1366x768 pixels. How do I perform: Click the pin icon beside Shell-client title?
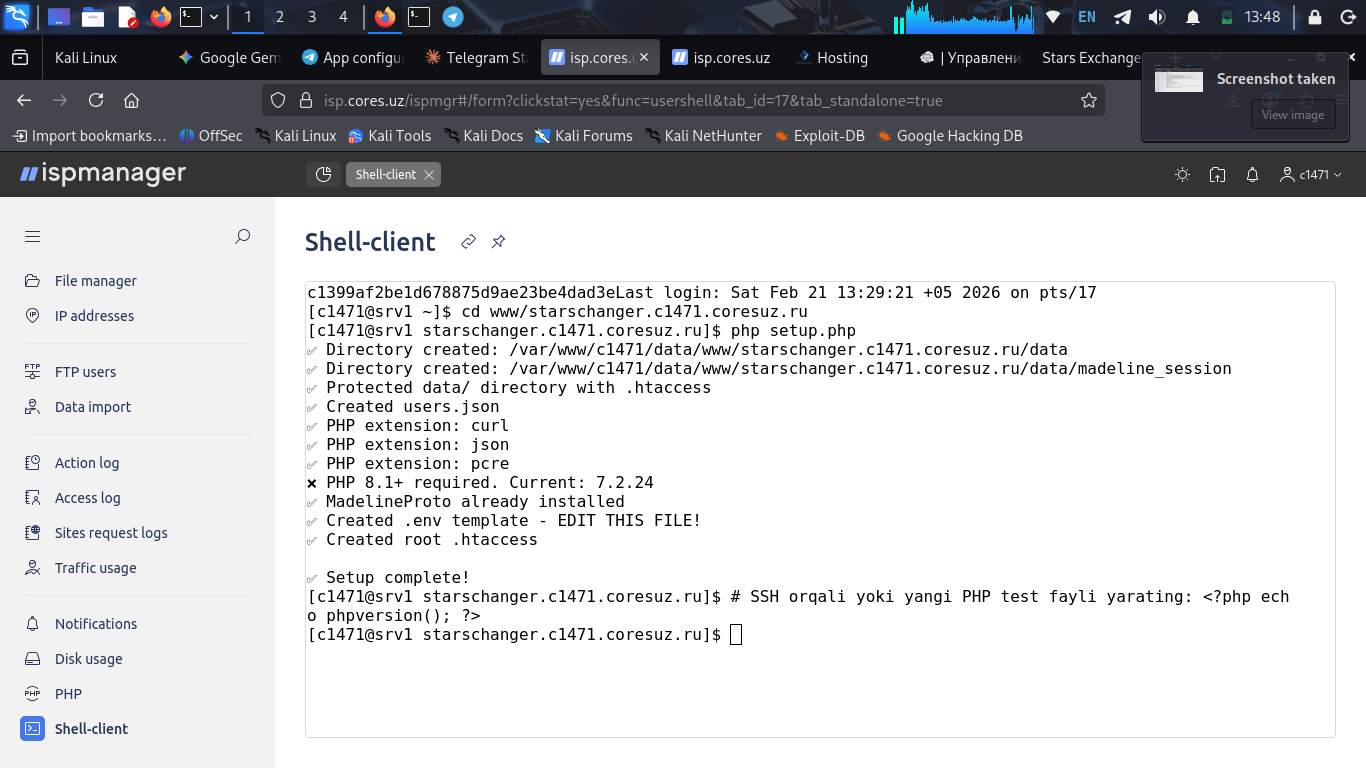(498, 242)
